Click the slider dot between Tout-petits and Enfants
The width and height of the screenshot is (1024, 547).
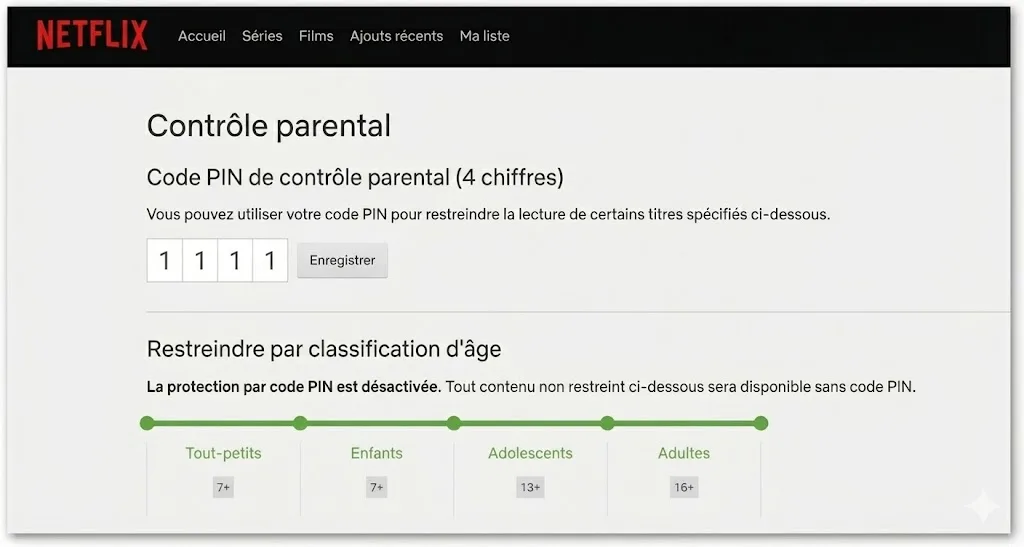coord(300,423)
